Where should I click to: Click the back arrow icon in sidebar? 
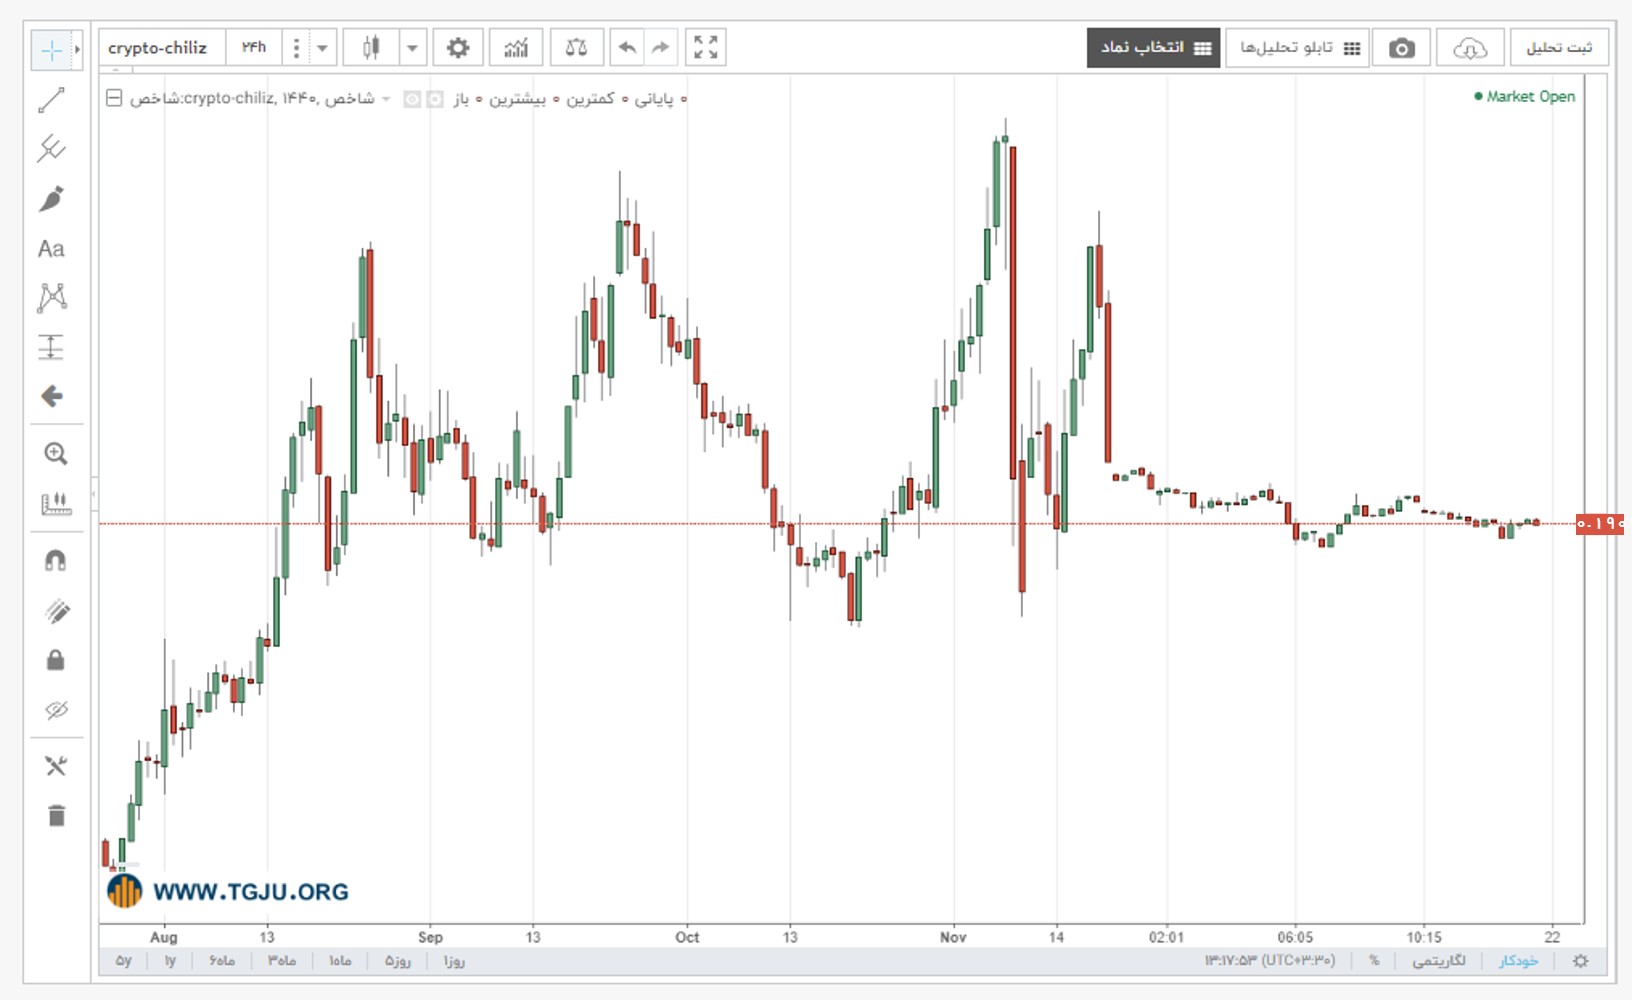(x=51, y=396)
